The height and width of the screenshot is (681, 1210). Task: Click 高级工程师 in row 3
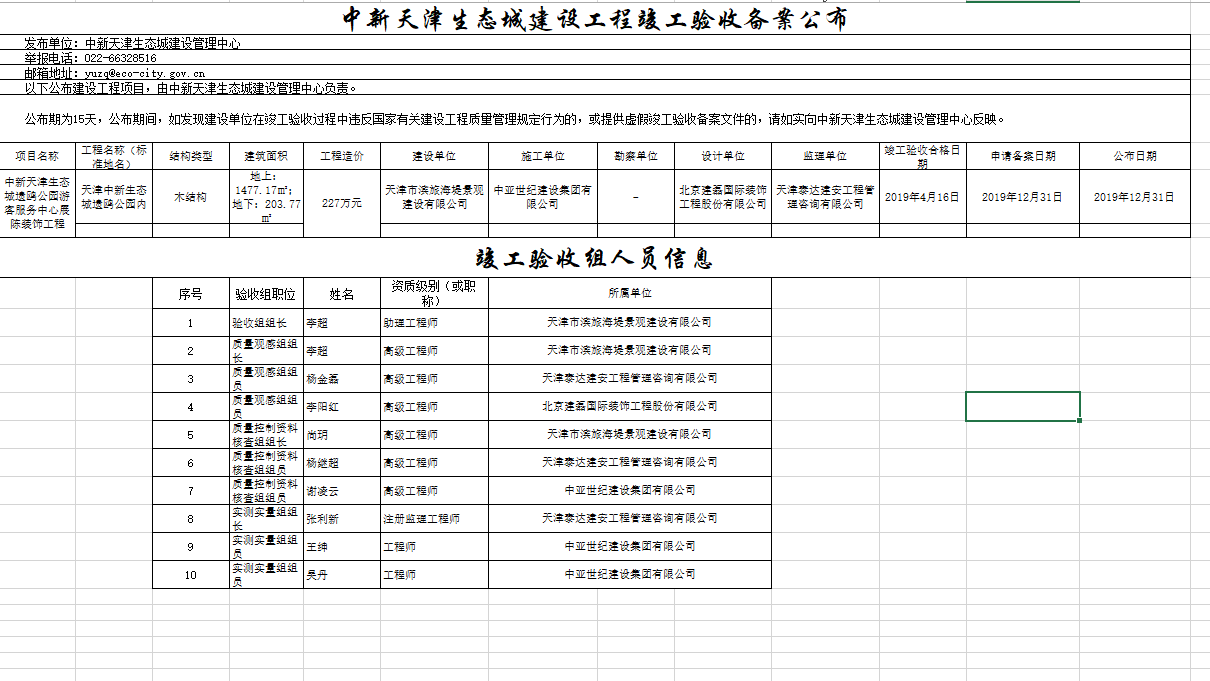(434, 379)
